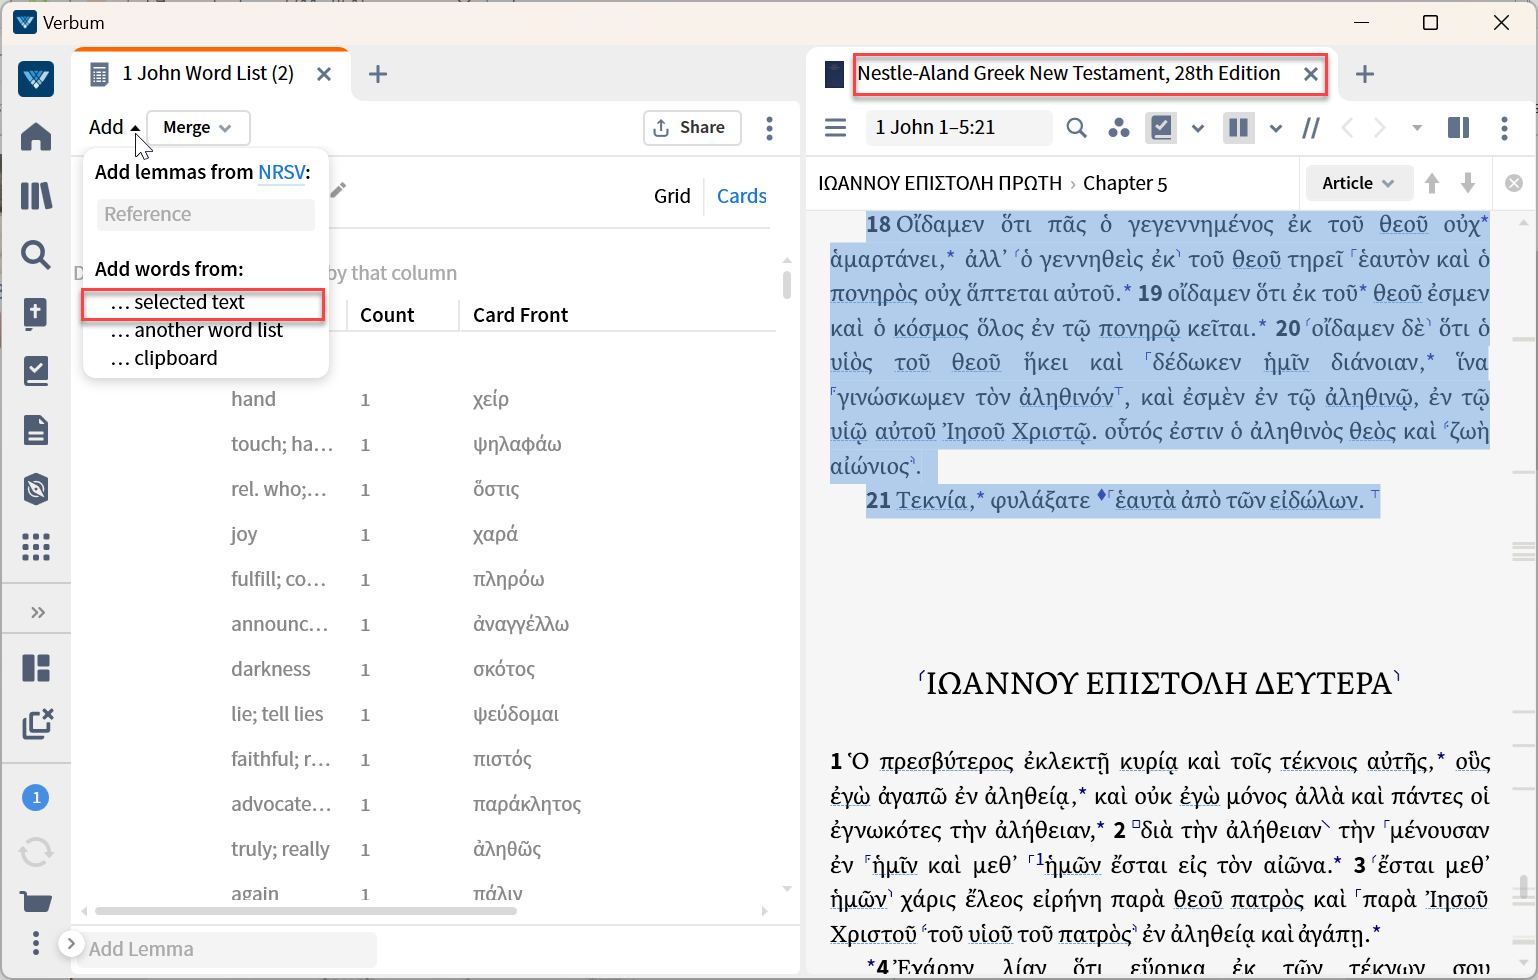Click the Add Lemma input field

point(230,949)
